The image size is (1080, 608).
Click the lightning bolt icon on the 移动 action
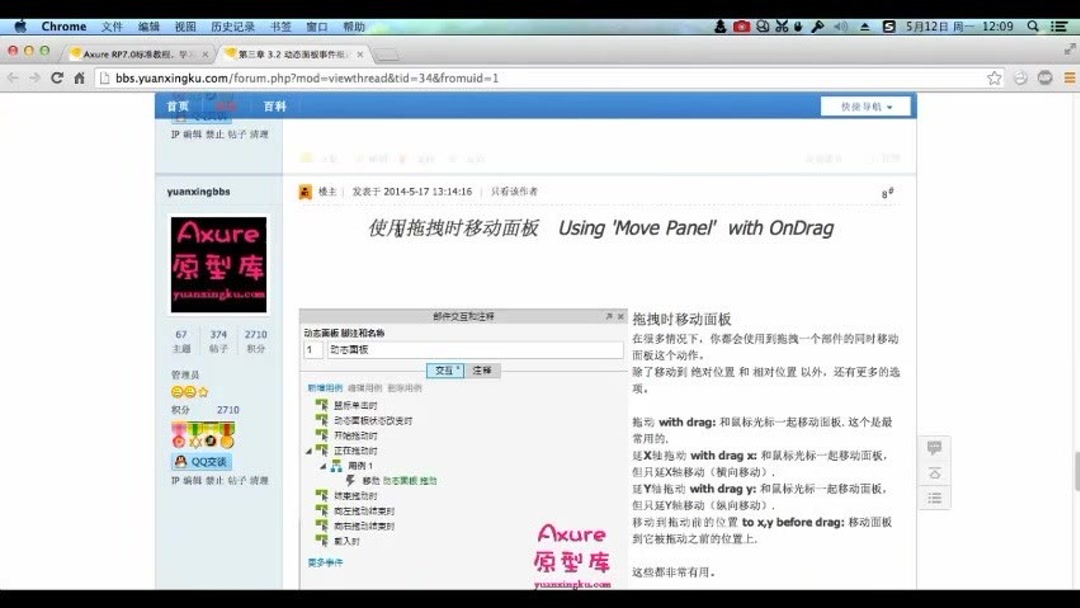pyautogui.click(x=350, y=479)
